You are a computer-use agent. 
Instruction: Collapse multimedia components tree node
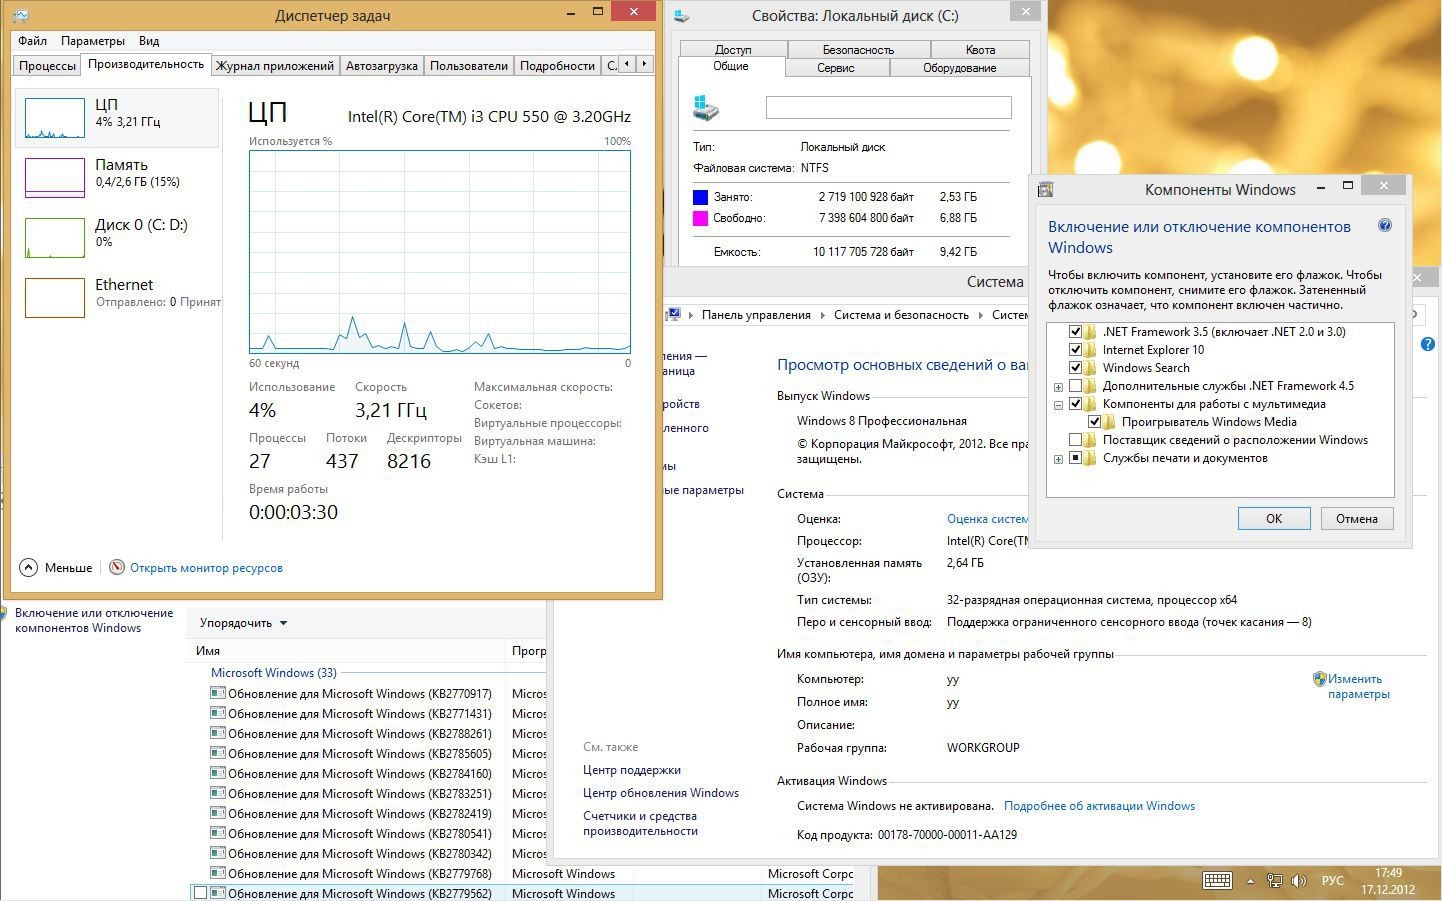click(1058, 405)
